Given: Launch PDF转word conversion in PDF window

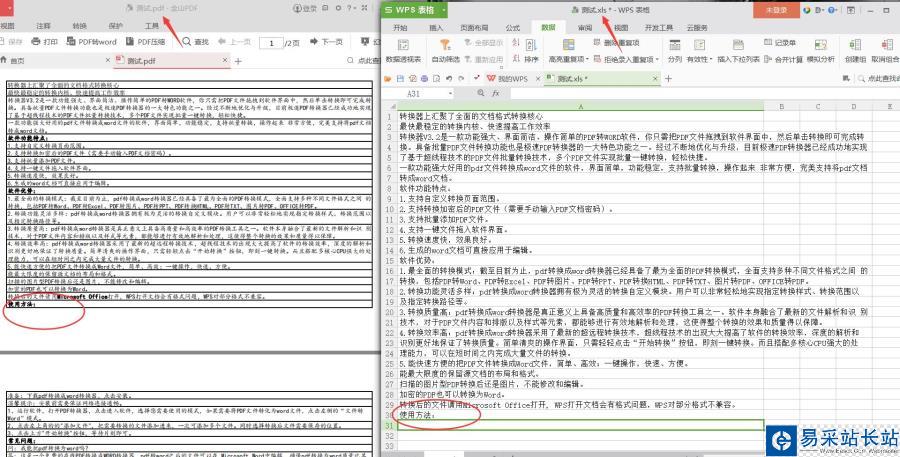Looking at the screenshot, I should pyautogui.click(x=91, y=42).
